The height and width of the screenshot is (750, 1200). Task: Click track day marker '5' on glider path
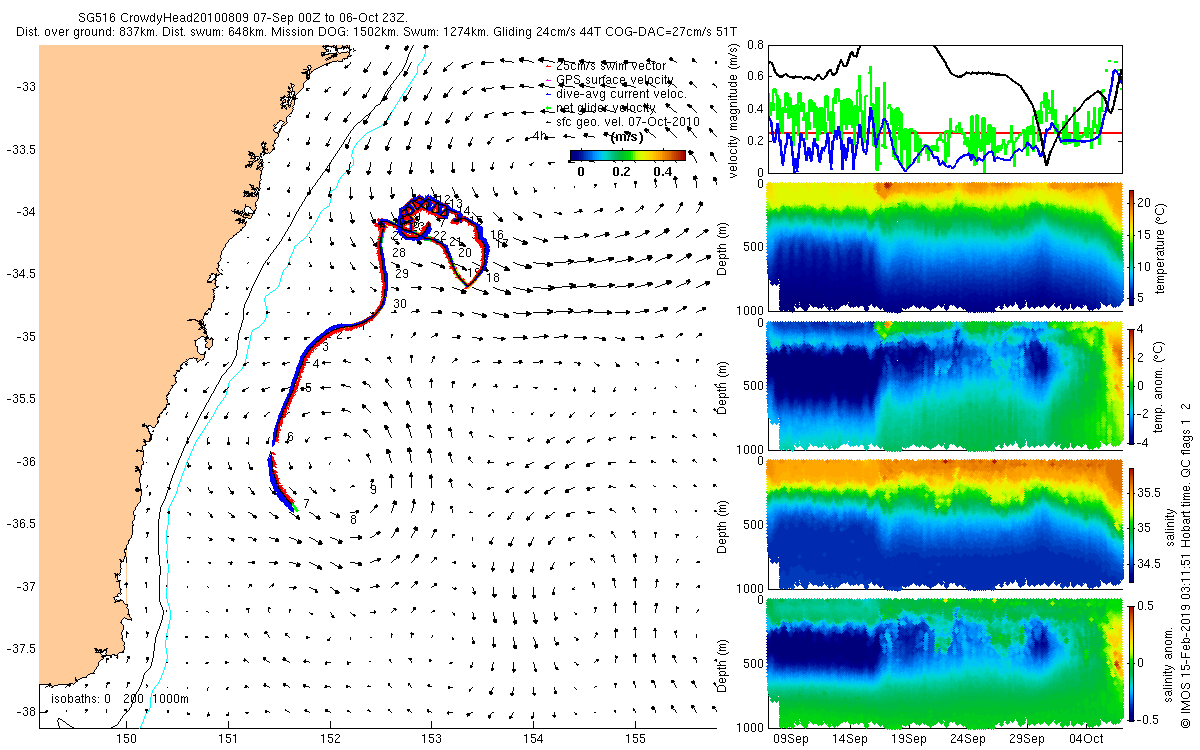click(309, 387)
